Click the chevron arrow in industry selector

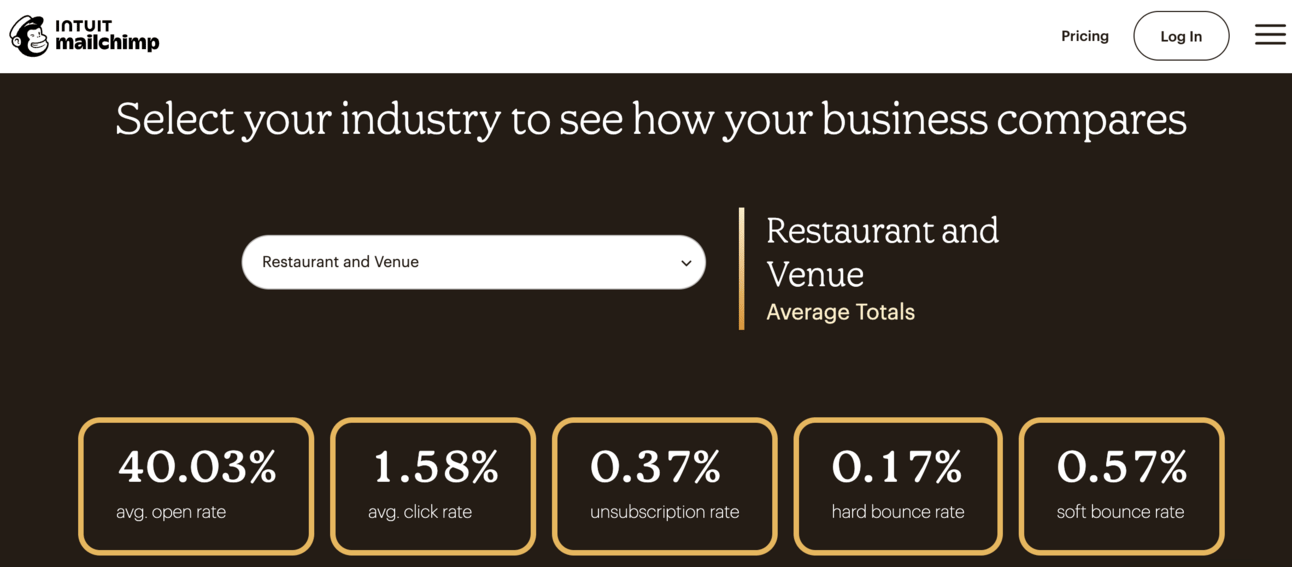[x=686, y=263]
